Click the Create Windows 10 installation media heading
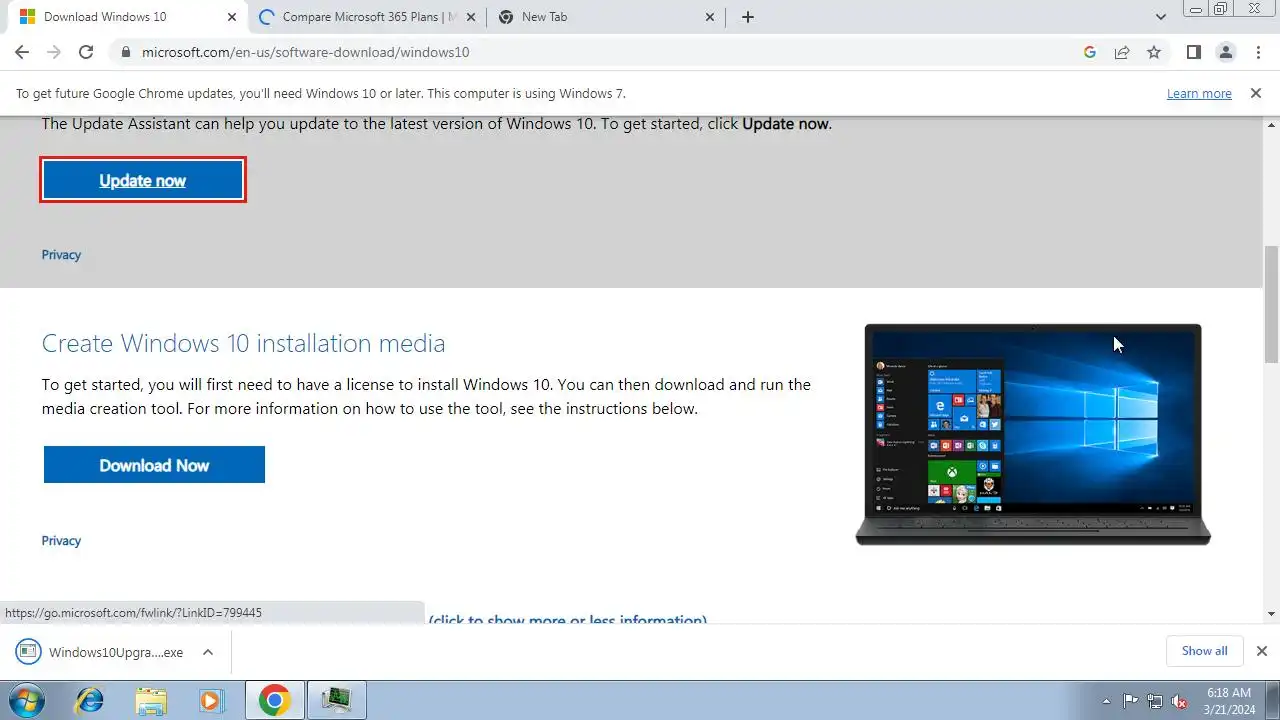Image resolution: width=1280 pixels, height=720 pixels. click(243, 343)
